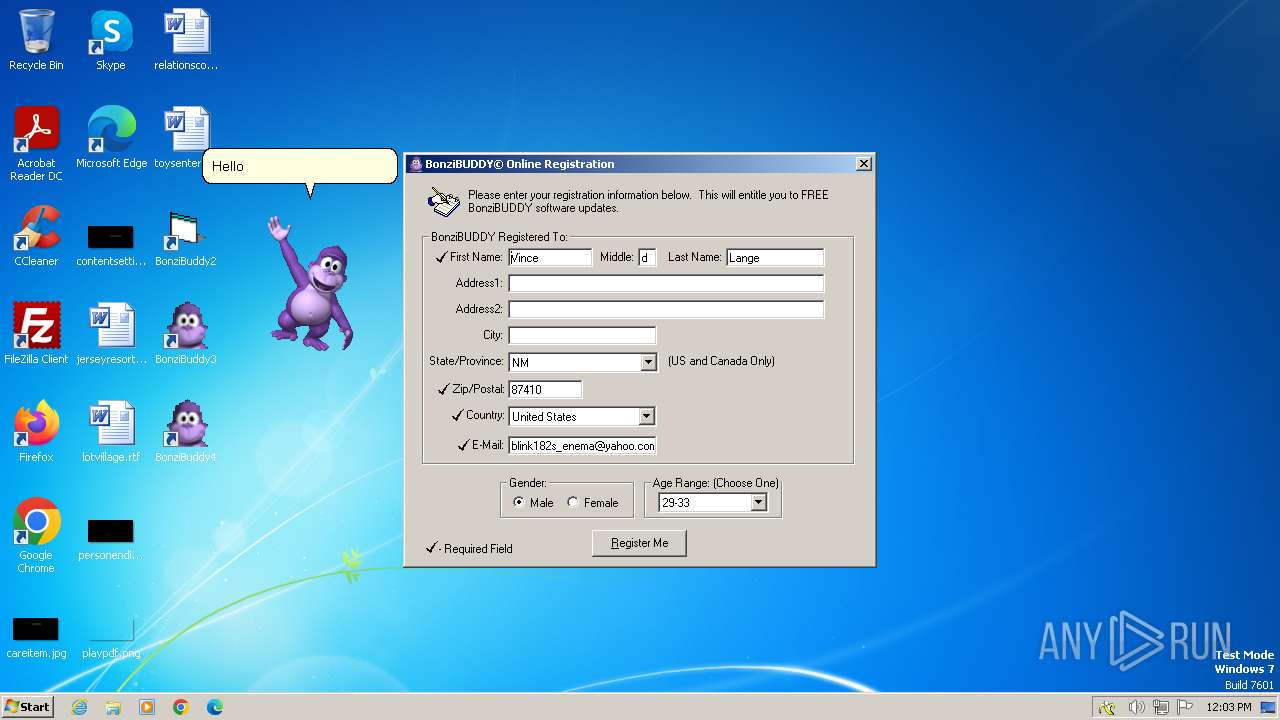Click the Last Name field
This screenshot has width=1280, height=720.
tap(775, 257)
